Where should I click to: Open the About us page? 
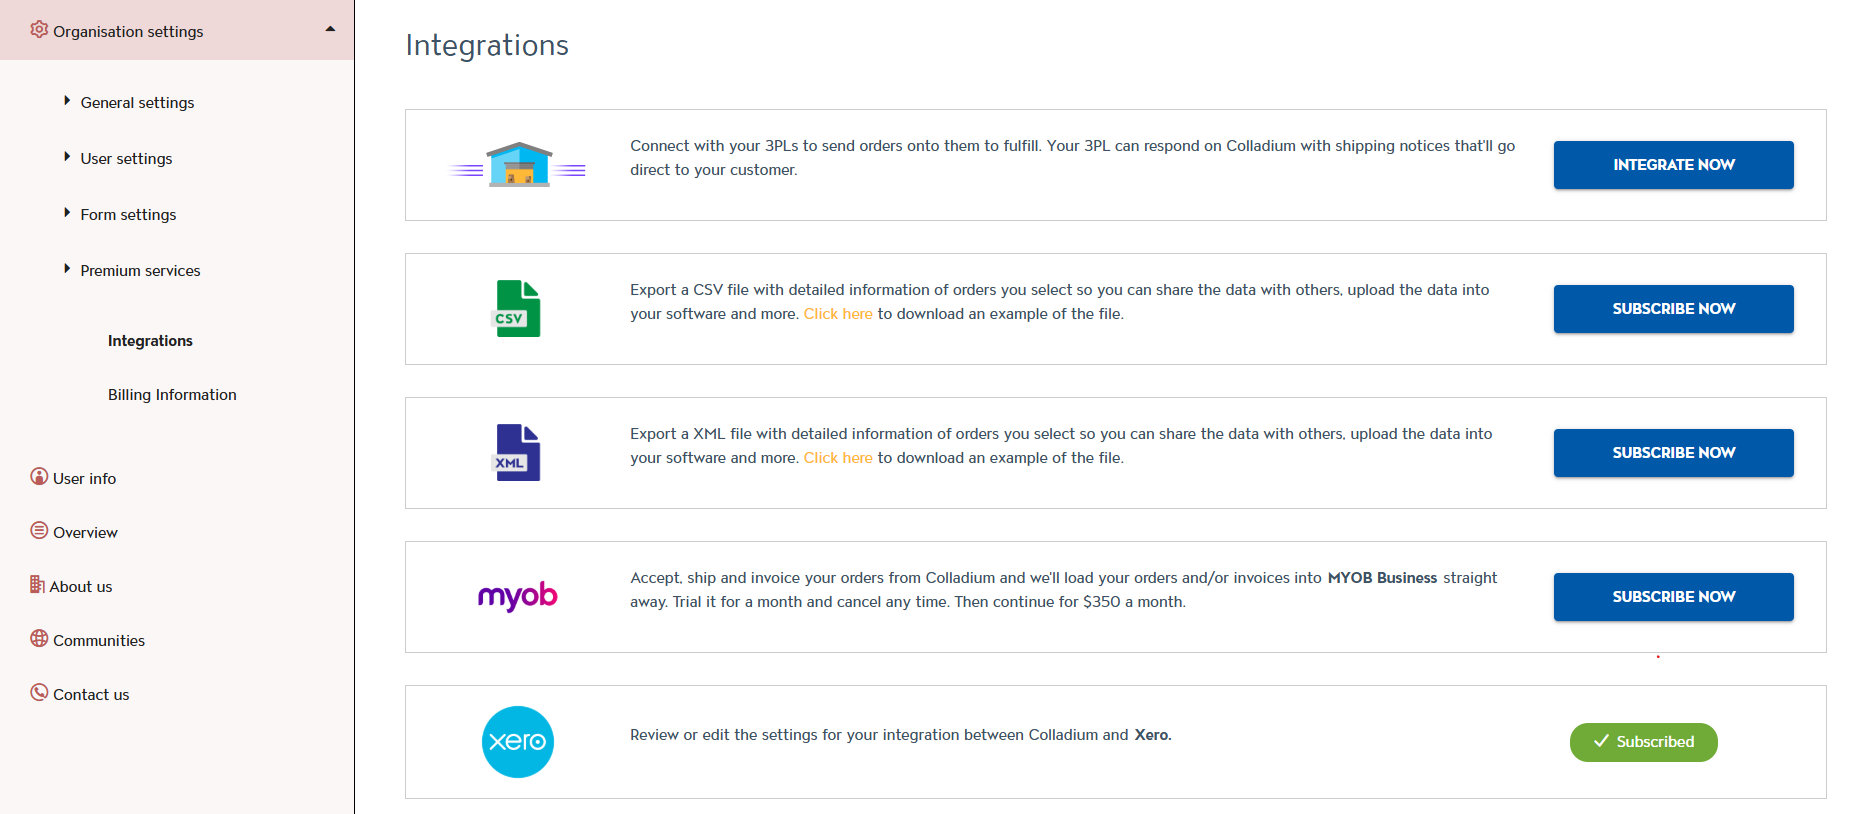(80, 587)
